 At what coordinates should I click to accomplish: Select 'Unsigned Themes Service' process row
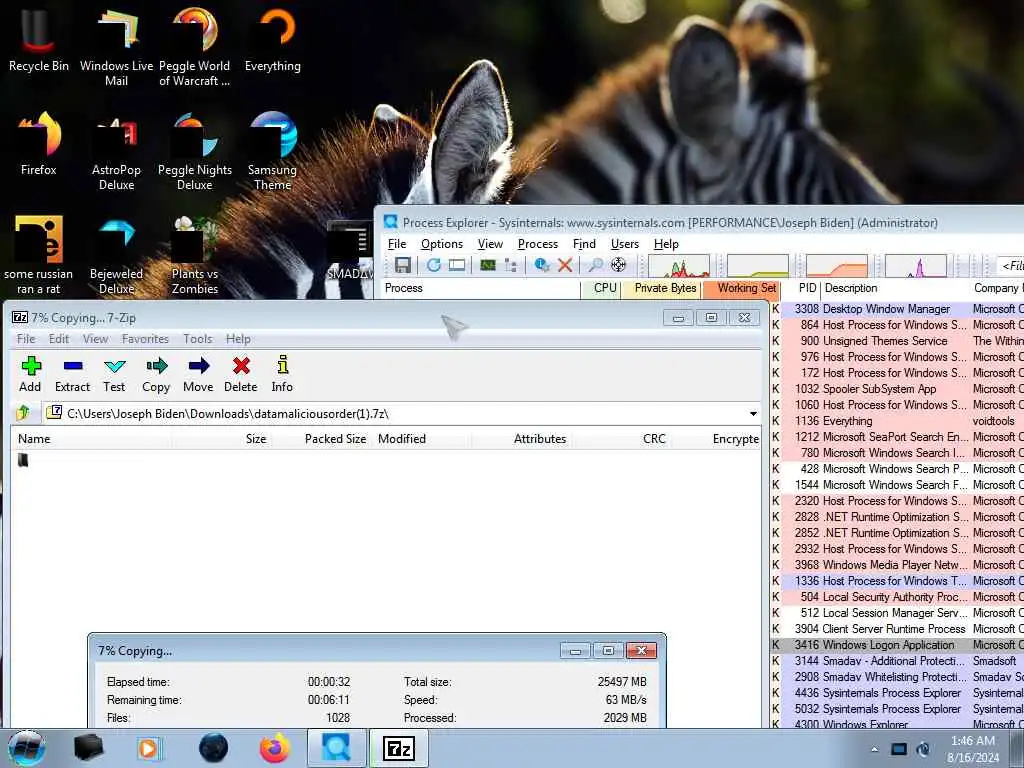(x=897, y=341)
